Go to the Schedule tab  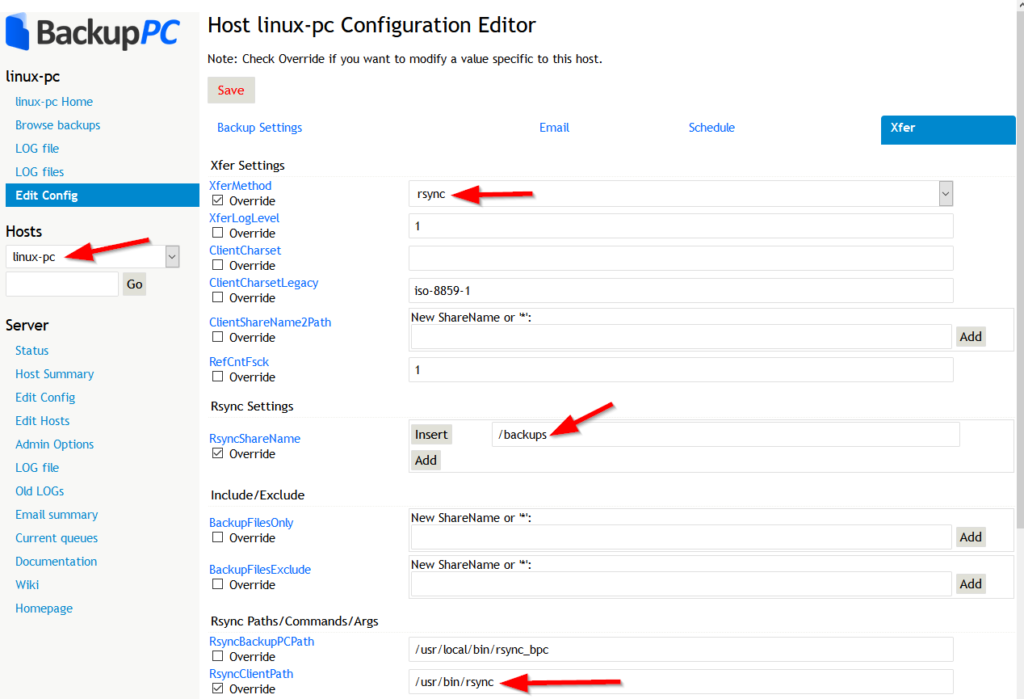coord(711,127)
